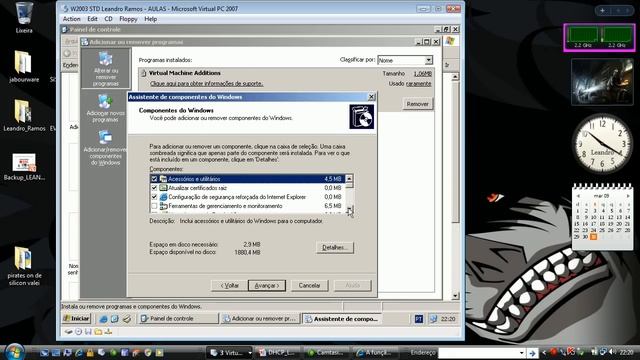
Task: Click the padlock icon in Vista quick launch
Action: pyautogui.click(x=90, y=352)
